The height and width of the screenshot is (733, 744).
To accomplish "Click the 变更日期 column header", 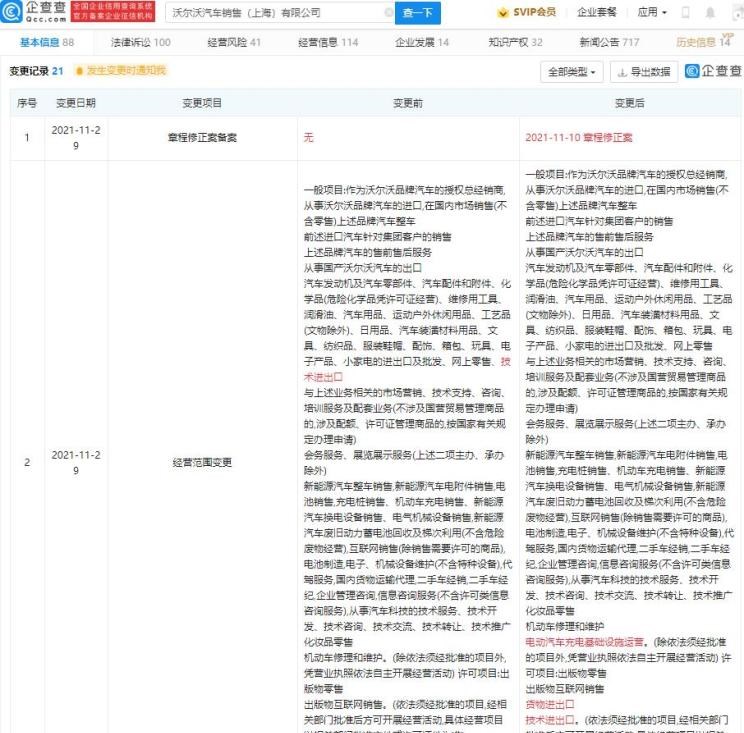I will [x=76, y=103].
